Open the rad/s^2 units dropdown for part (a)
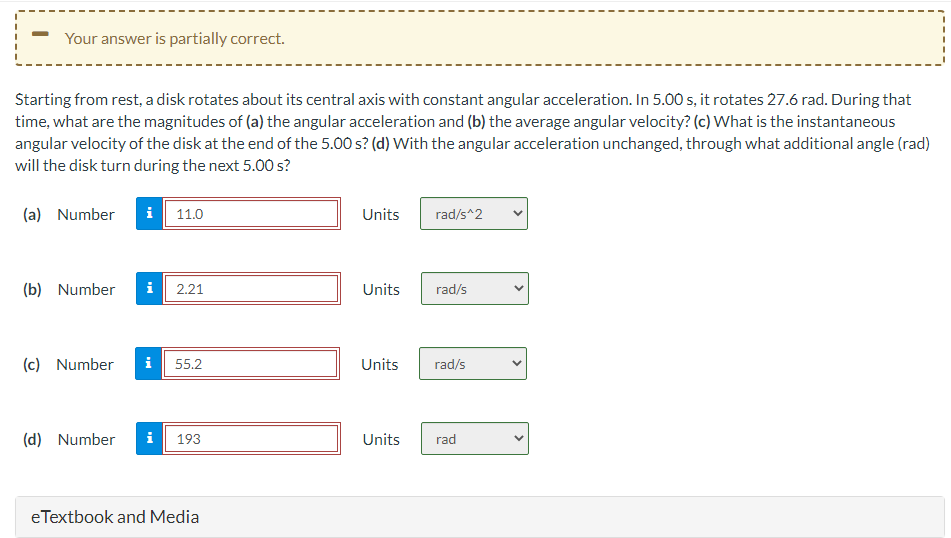Viewport: 951px width, 538px height. 474,214
